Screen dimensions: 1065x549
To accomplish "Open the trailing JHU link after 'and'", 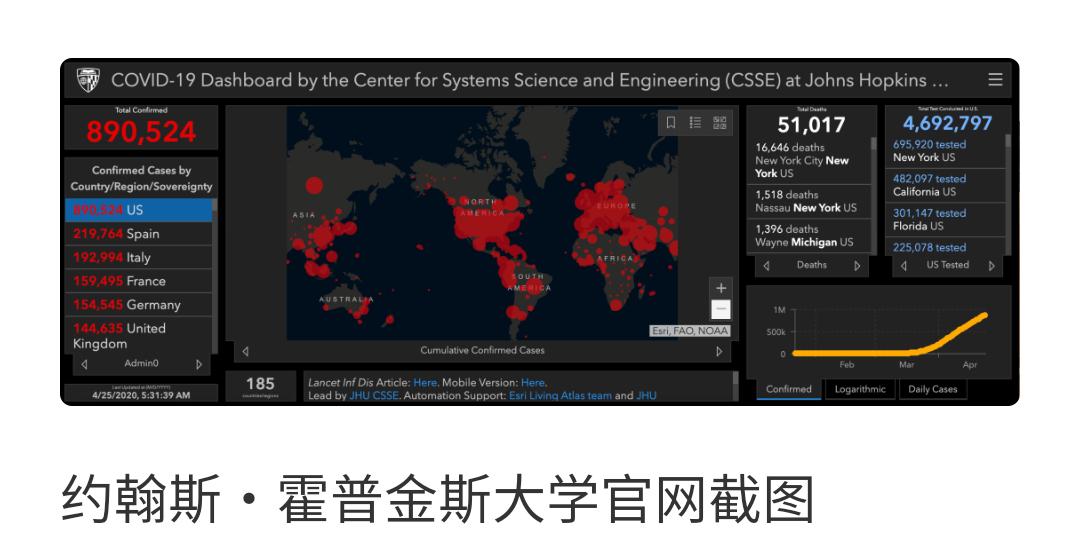I will tap(646, 395).
